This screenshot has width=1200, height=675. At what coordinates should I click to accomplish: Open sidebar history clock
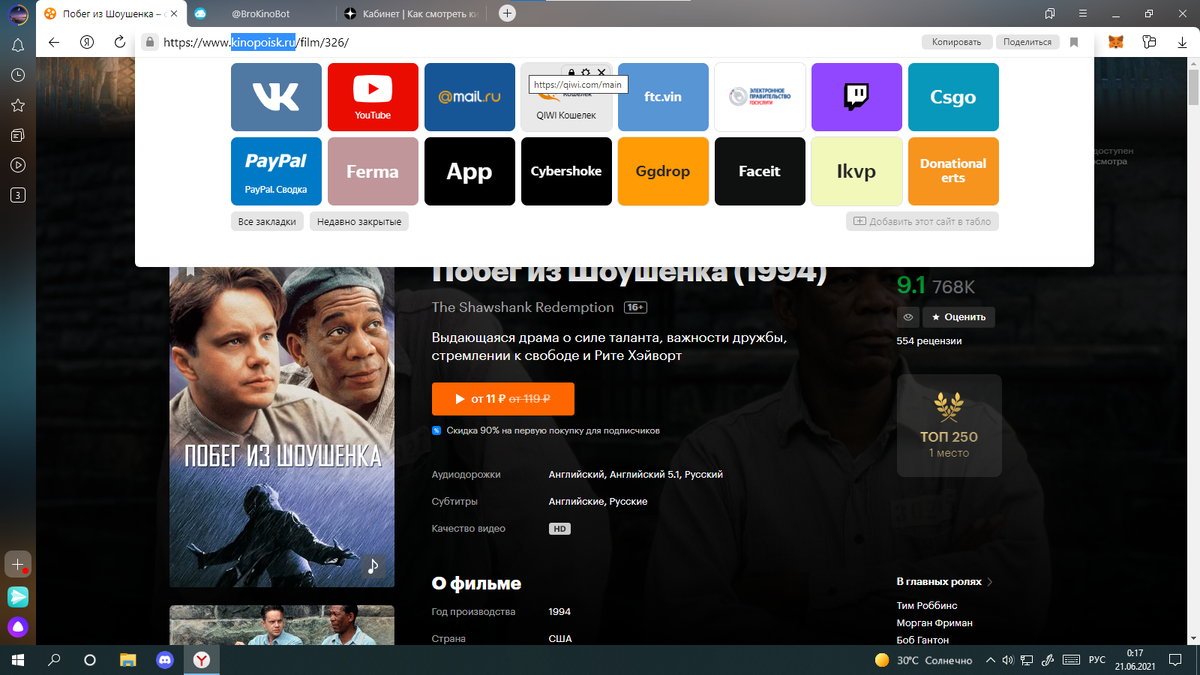pos(18,75)
